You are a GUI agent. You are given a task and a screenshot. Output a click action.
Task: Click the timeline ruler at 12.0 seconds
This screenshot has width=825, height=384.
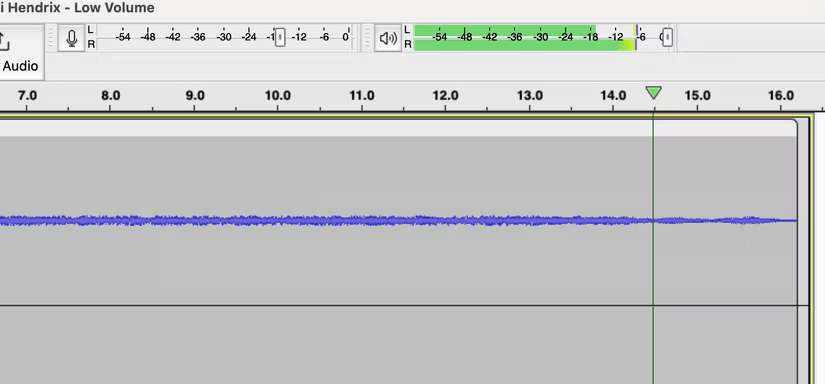pos(445,96)
